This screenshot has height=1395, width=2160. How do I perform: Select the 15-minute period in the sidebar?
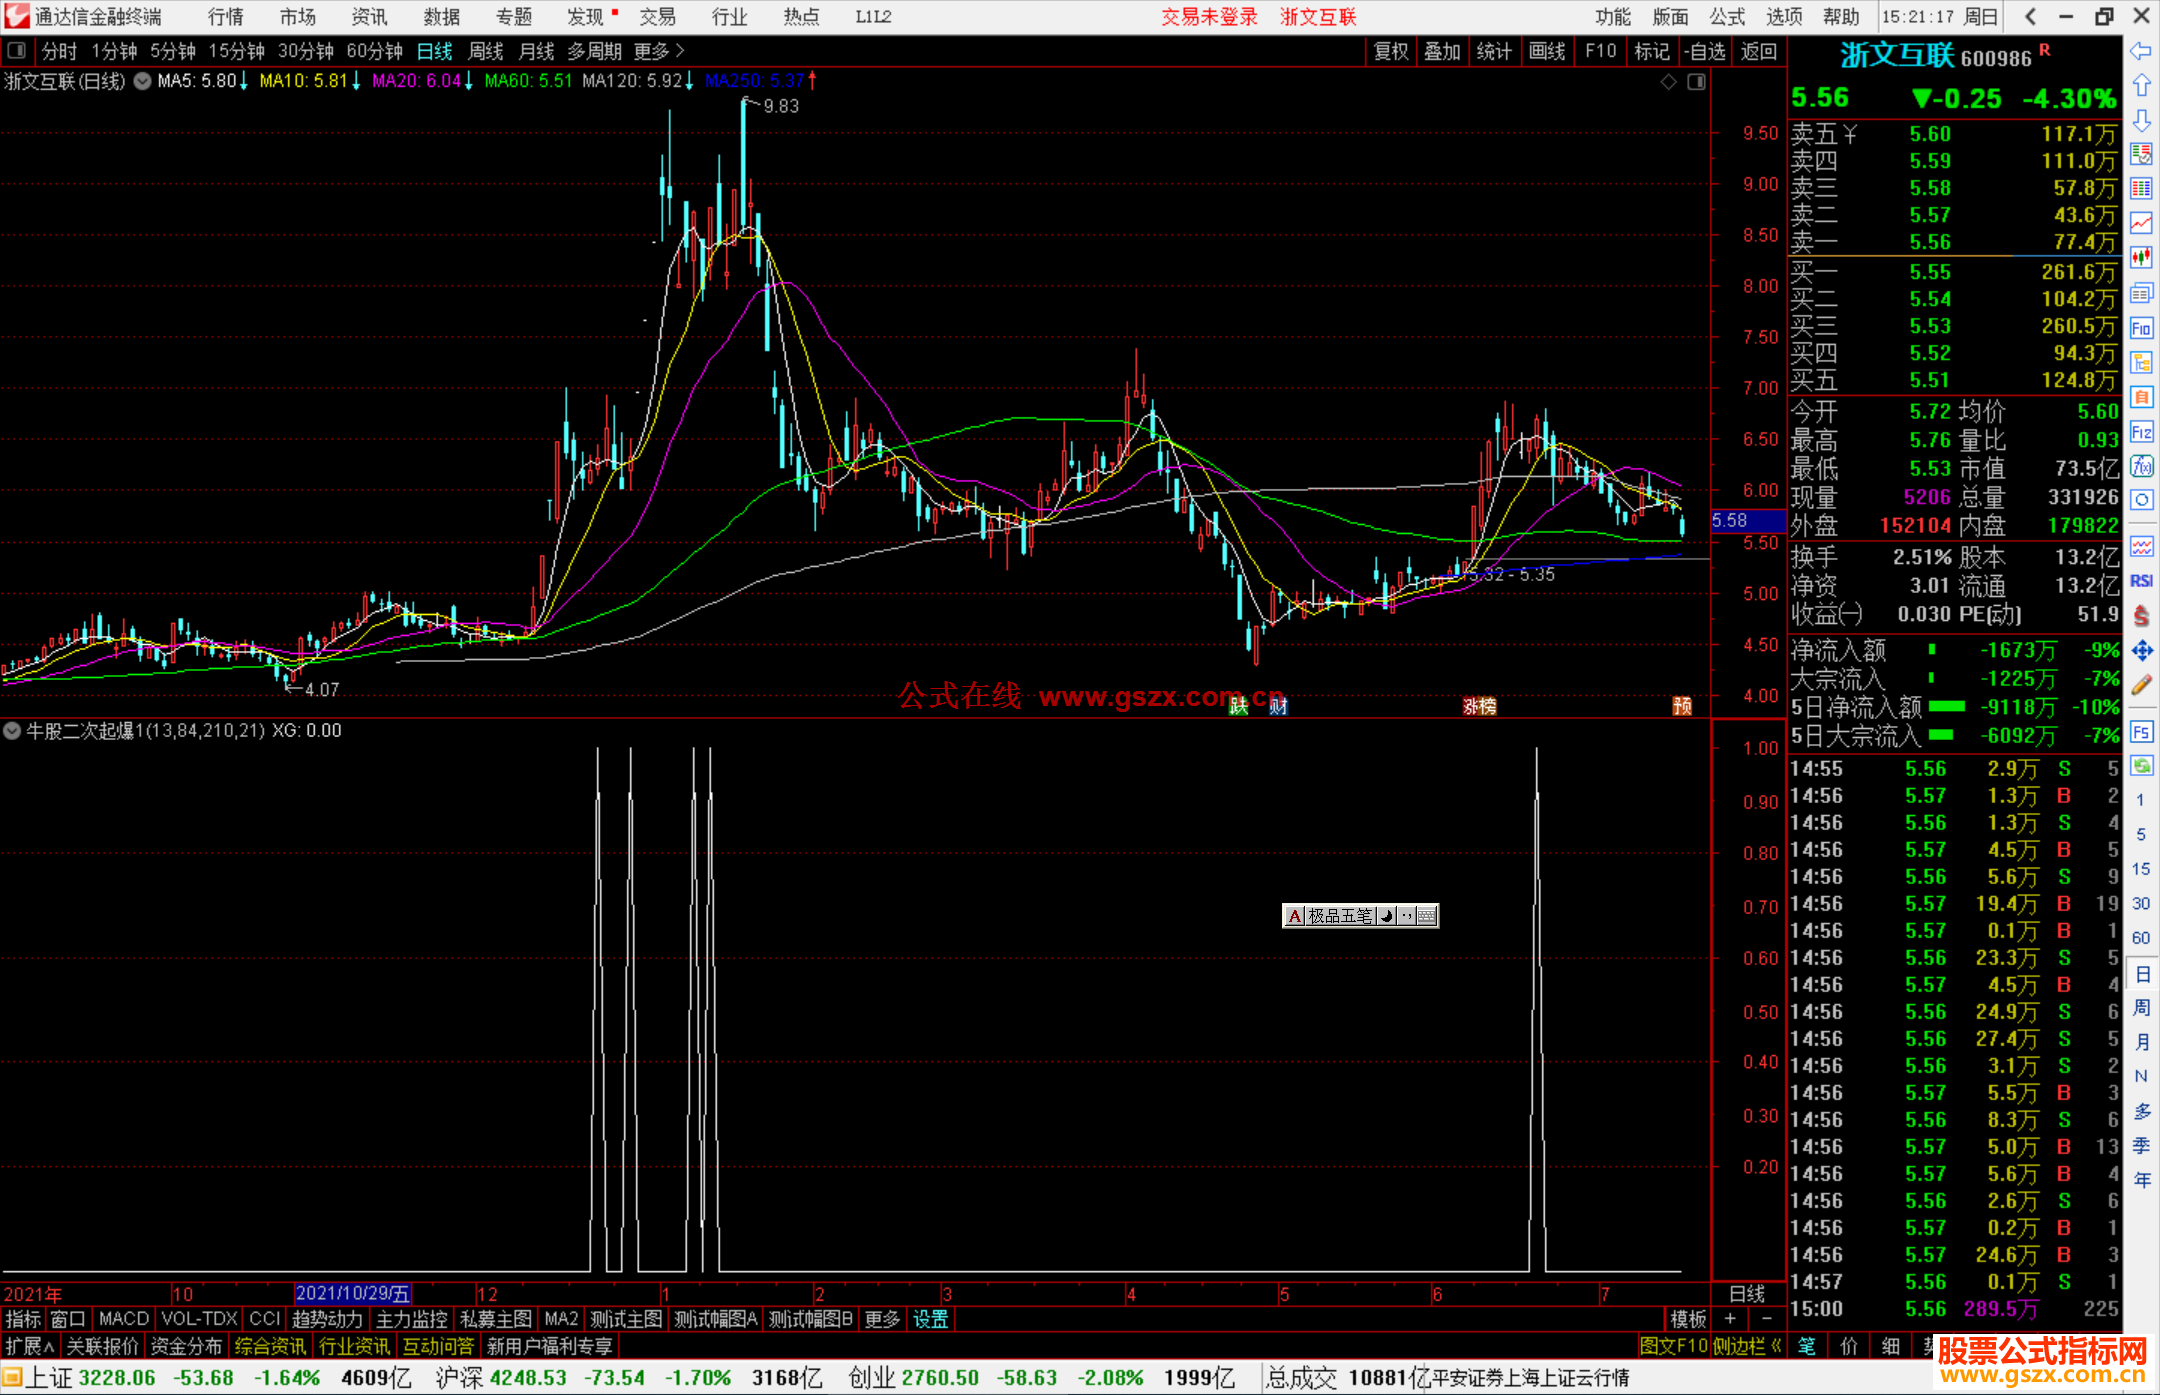(x=2141, y=869)
